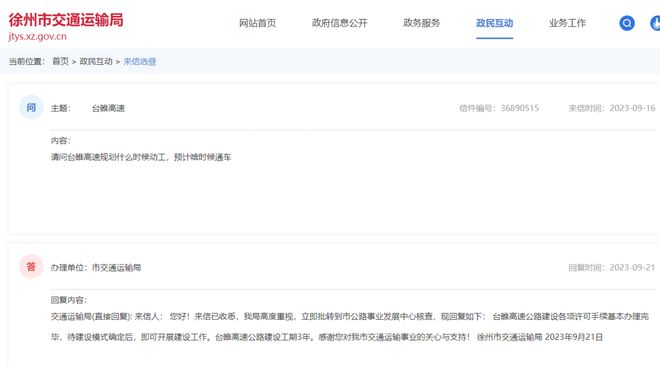Open the 网站首页 menu item

tap(258, 23)
